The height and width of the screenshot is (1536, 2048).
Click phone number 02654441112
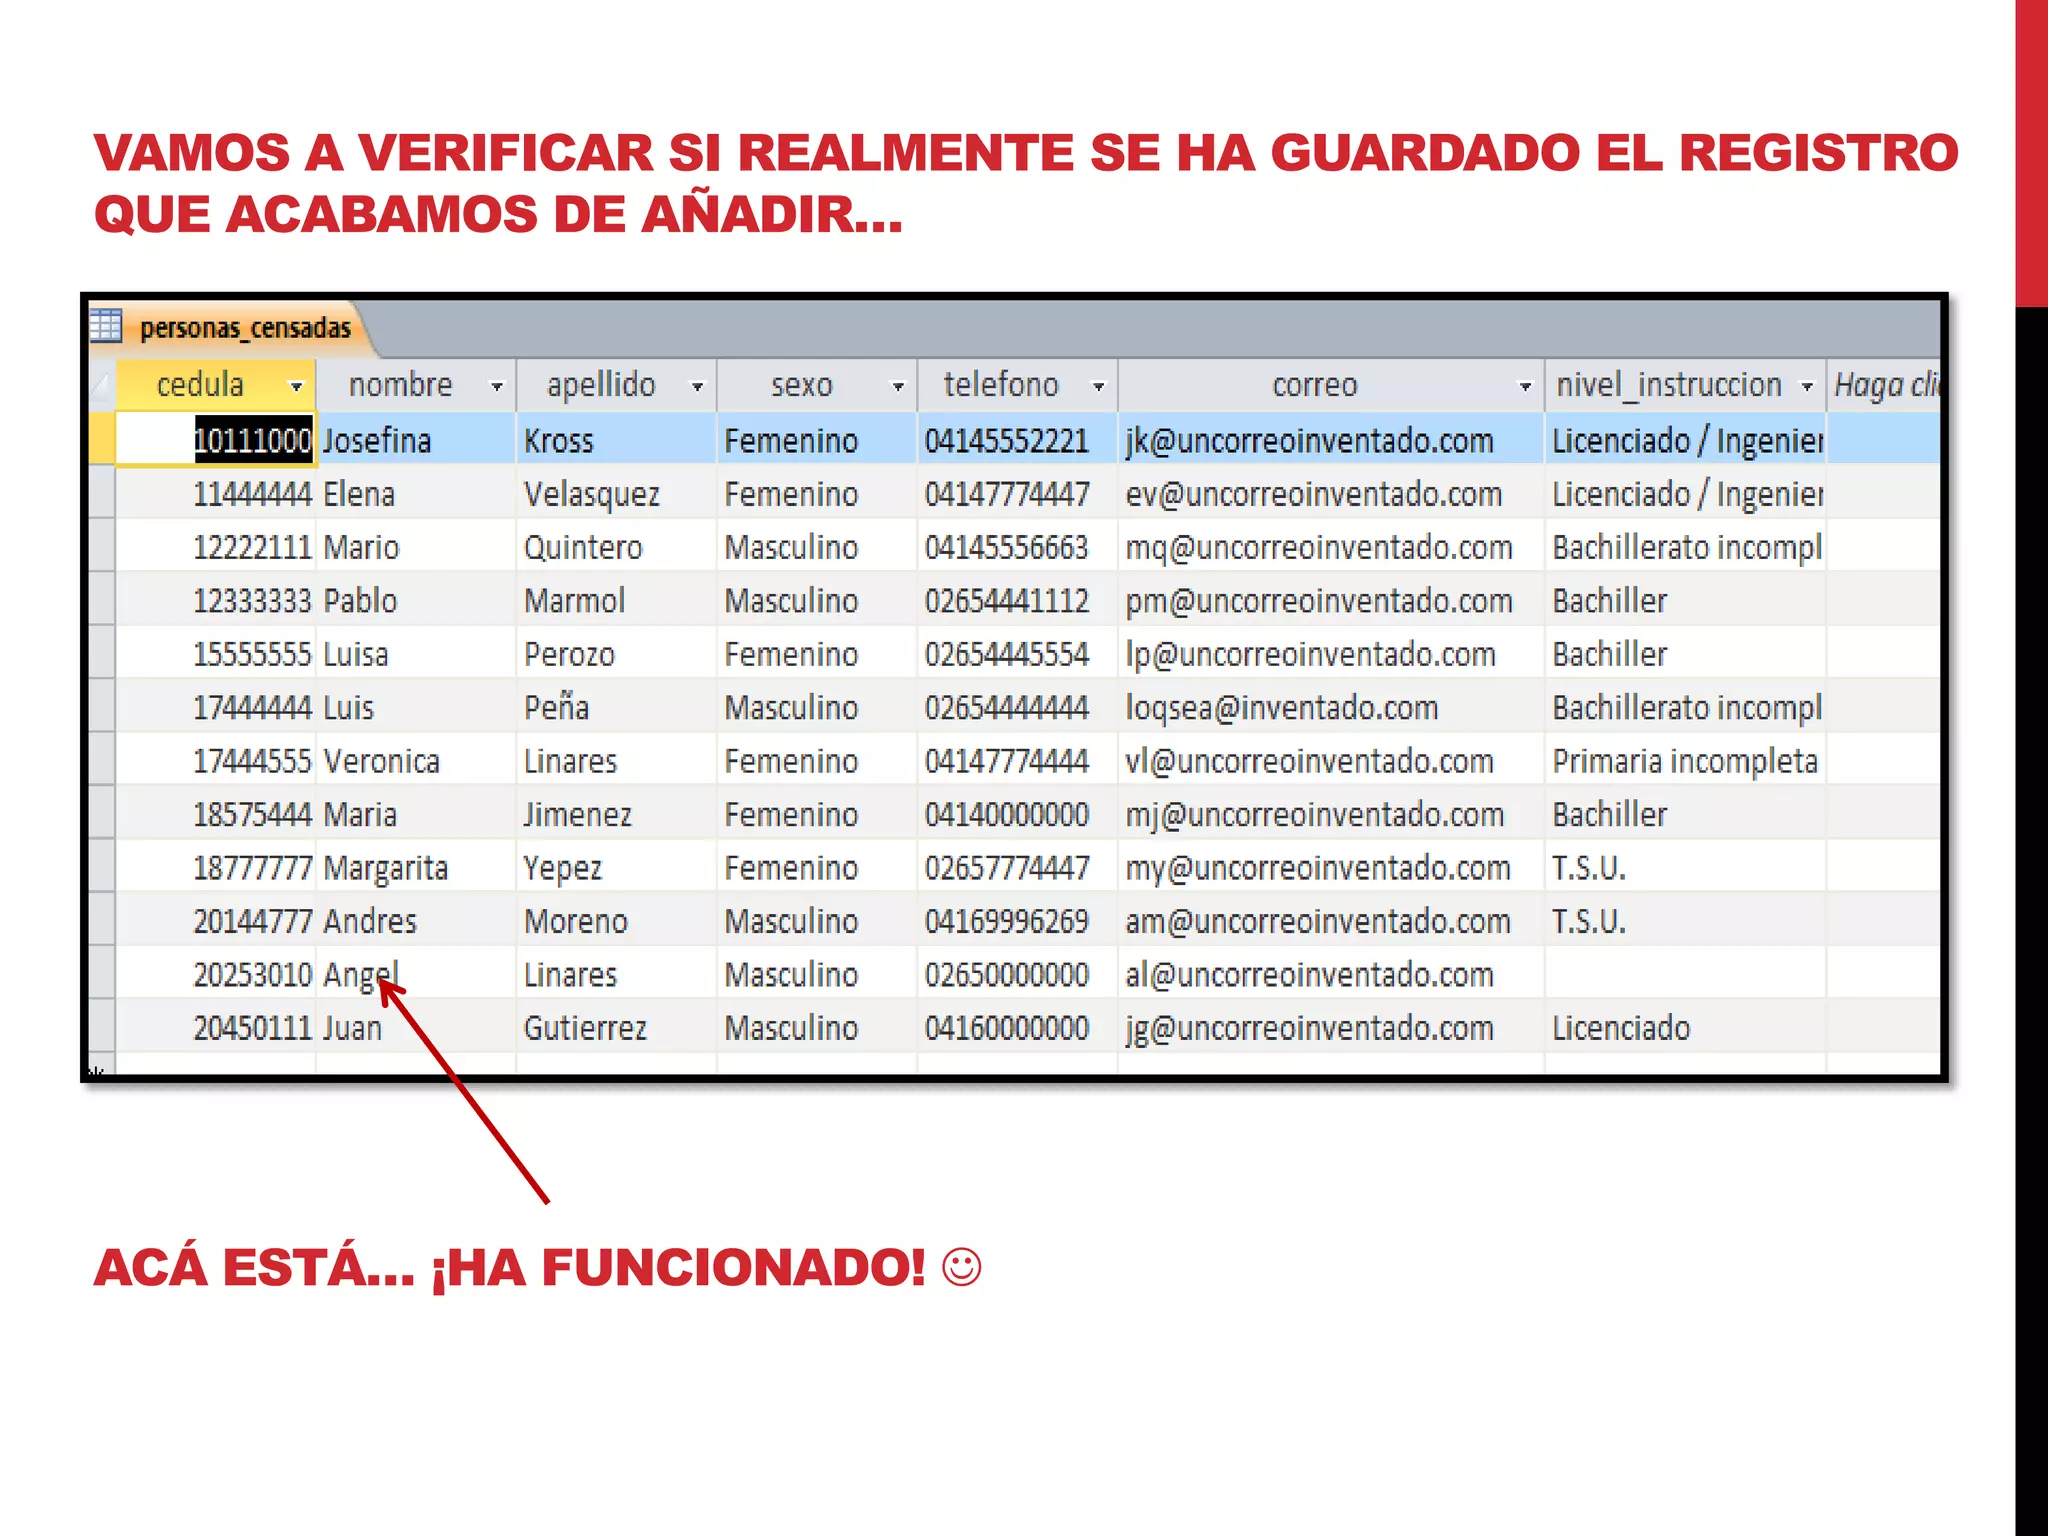coord(1007,601)
